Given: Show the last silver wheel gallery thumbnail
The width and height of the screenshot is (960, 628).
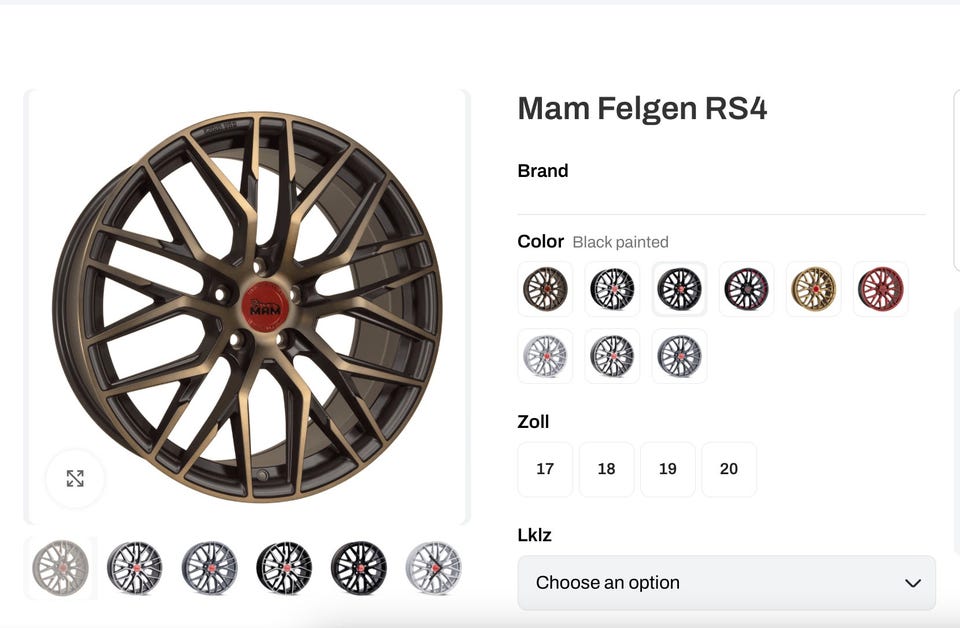Looking at the screenshot, I should (433, 568).
